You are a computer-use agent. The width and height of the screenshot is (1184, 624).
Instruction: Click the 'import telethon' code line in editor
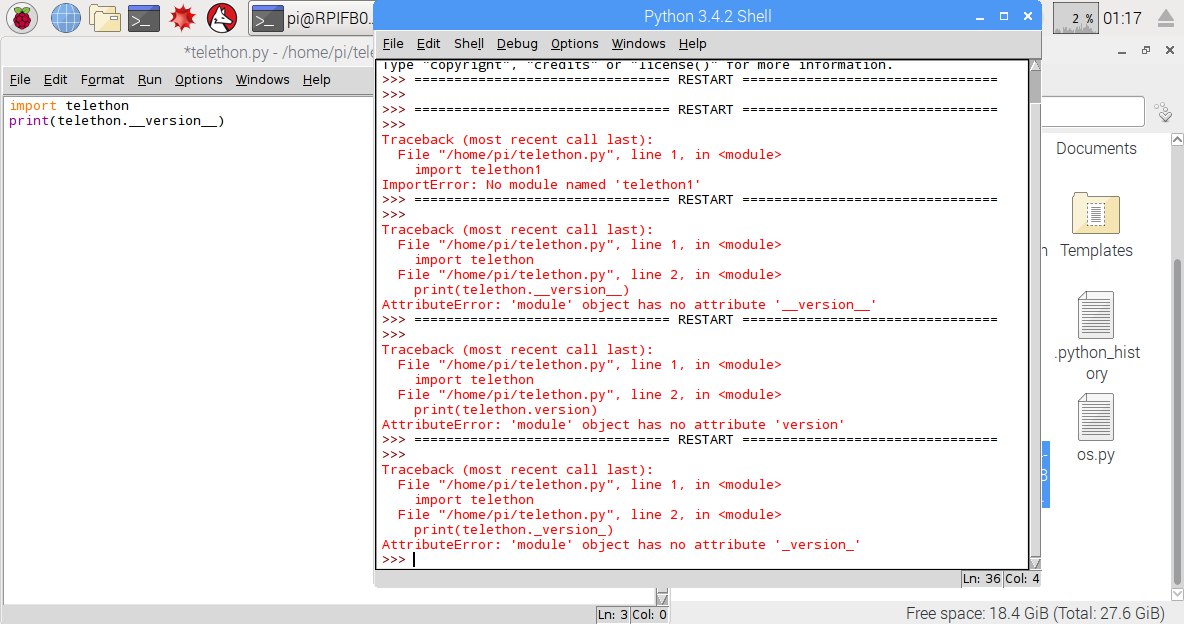(69, 106)
